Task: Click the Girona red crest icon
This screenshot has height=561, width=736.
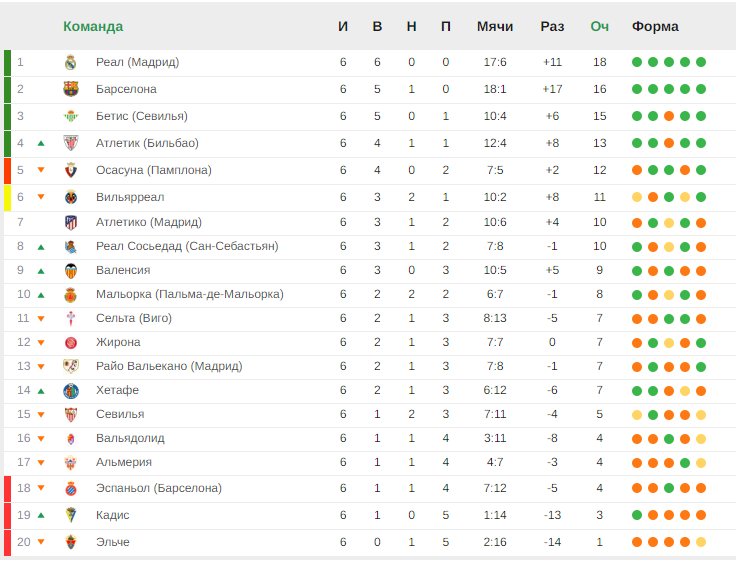Action: [x=70, y=343]
